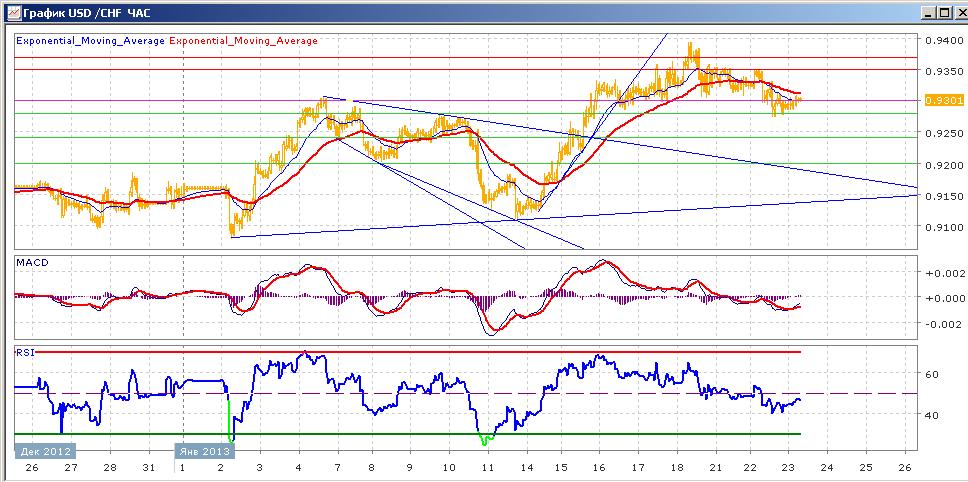
Task: Select the red Exponential_Moving_Average legend label
Action: coord(243,41)
